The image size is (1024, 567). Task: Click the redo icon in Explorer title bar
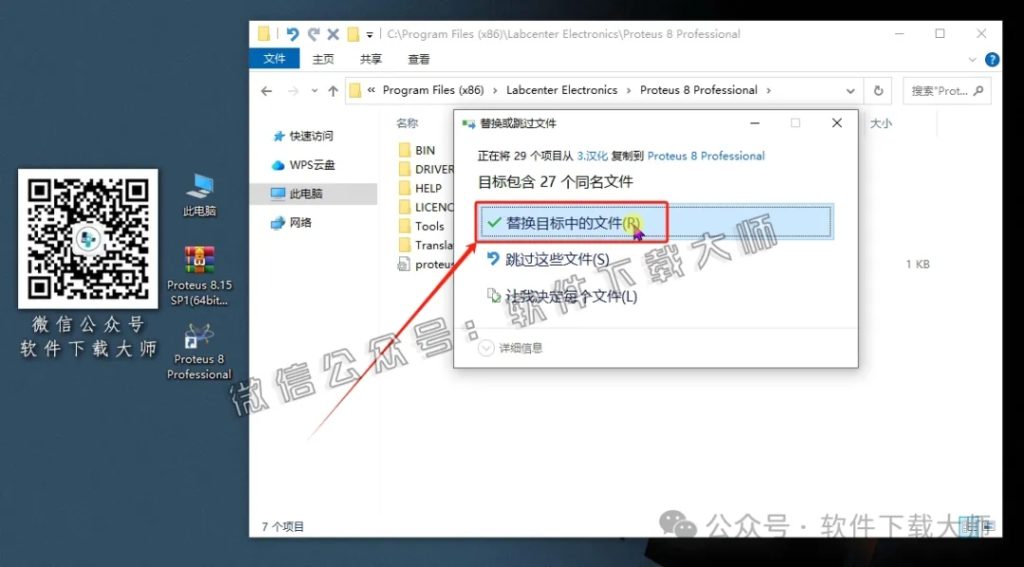313,34
